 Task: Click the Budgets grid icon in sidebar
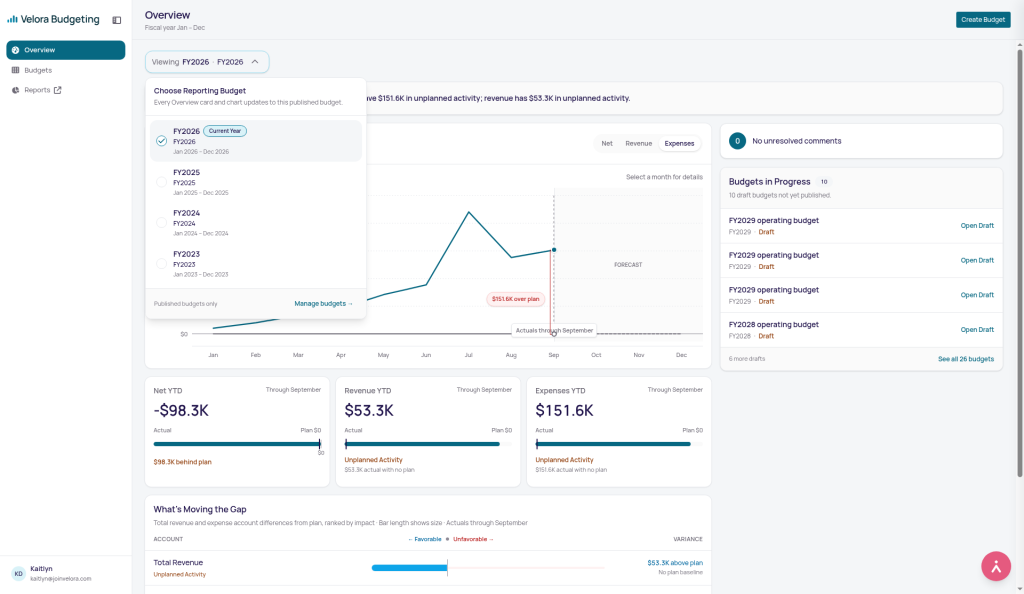point(16,70)
